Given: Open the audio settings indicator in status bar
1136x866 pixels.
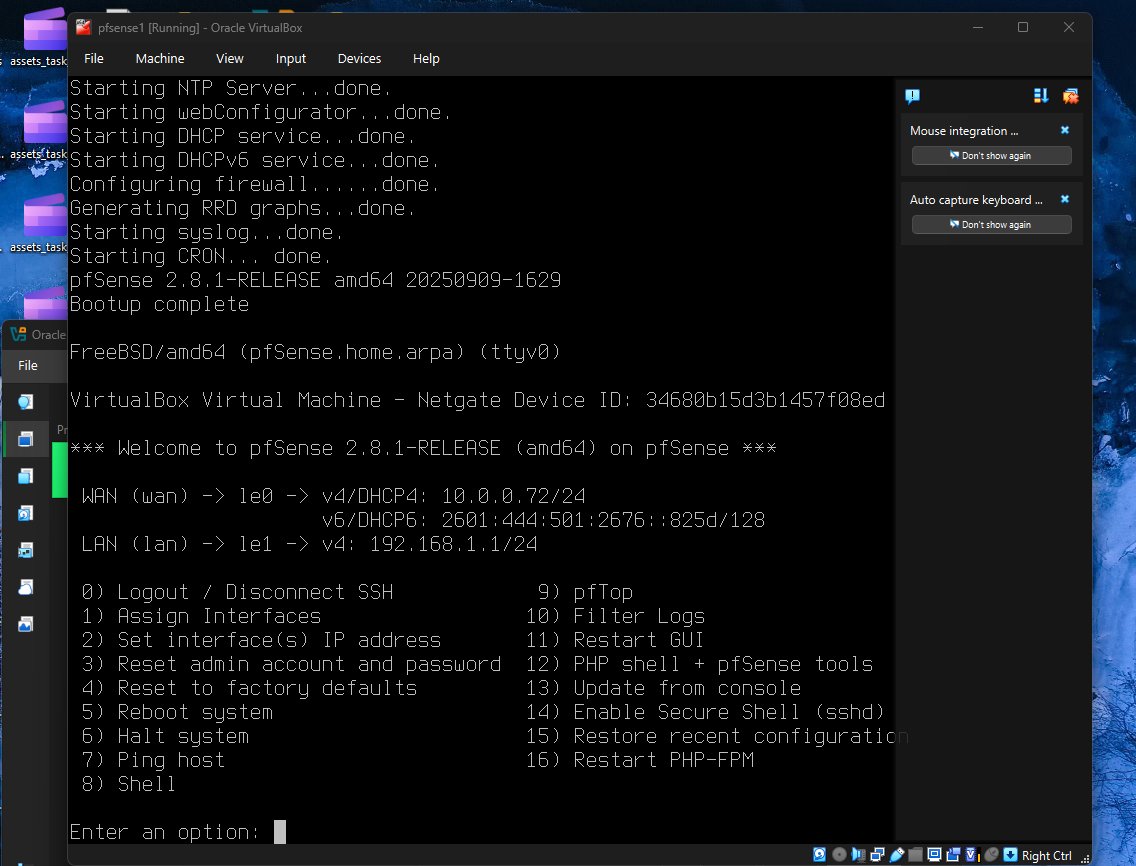Looking at the screenshot, I should [x=859, y=855].
